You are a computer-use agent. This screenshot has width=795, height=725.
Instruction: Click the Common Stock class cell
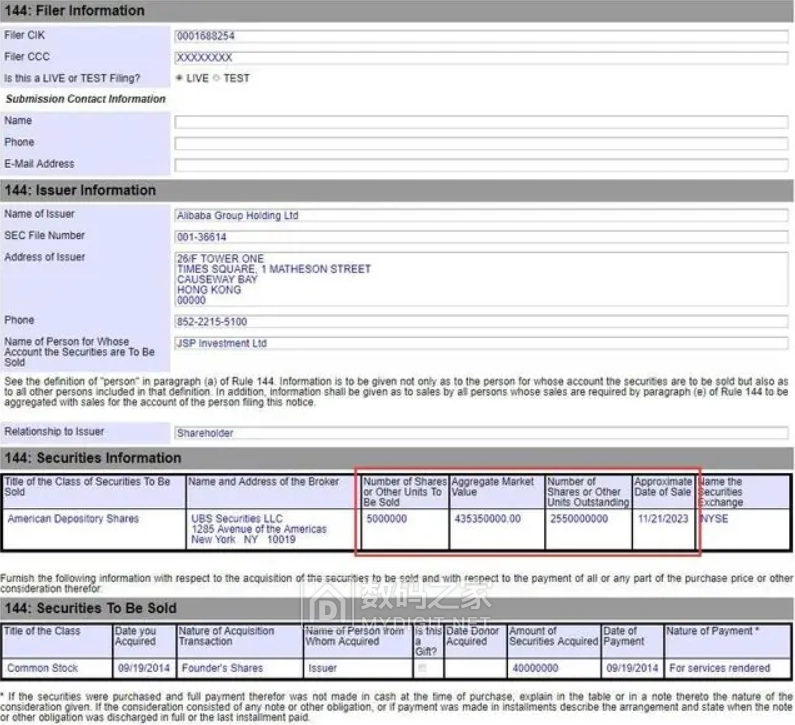click(57, 668)
